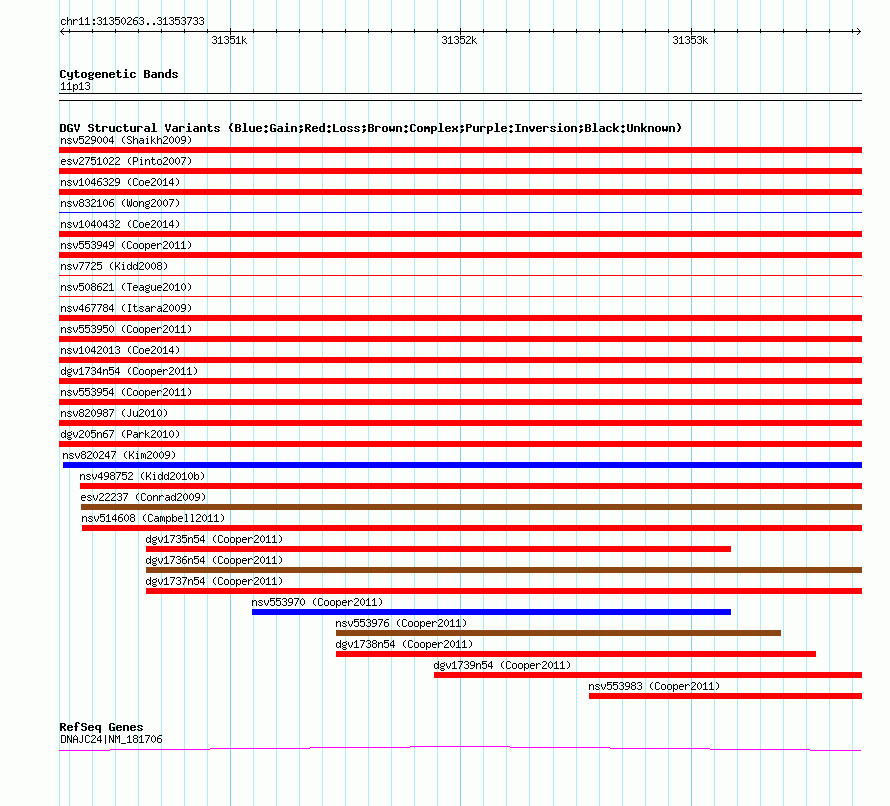Click the brown complex bar for nsv553976
This screenshot has width=890, height=806.
[x=558, y=633]
